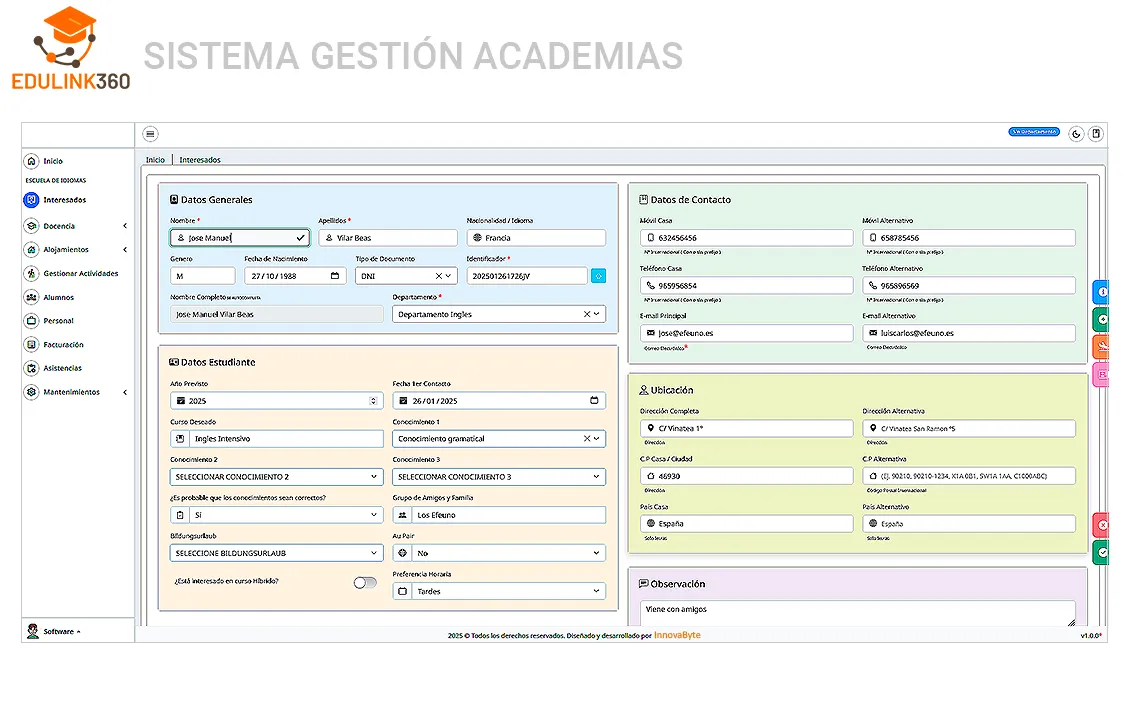1125x704 pixels.
Task: Click the País Casa field showing España
Action: pyautogui.click(x=746, y=524)
